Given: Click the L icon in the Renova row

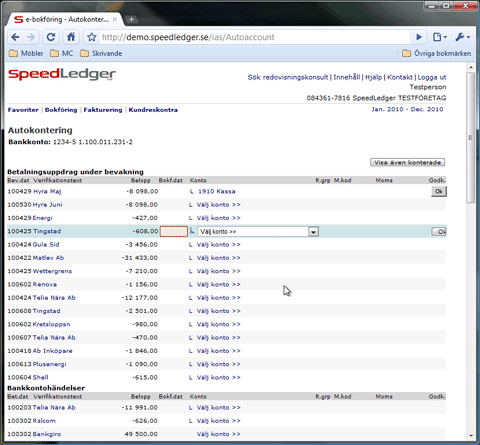Looking at the screenshot, I should point(191,285).
